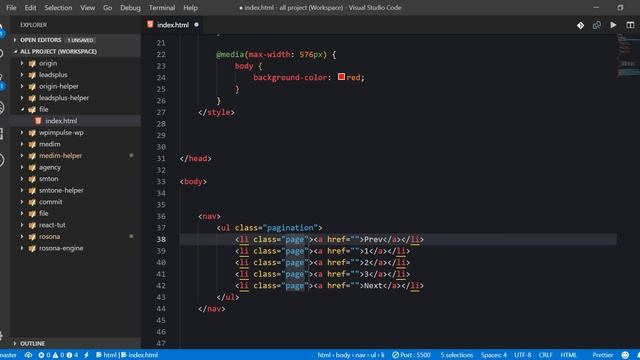Viewport: 640px width, 360px height.
Task: Open the File menu
Action: (11, 8)
